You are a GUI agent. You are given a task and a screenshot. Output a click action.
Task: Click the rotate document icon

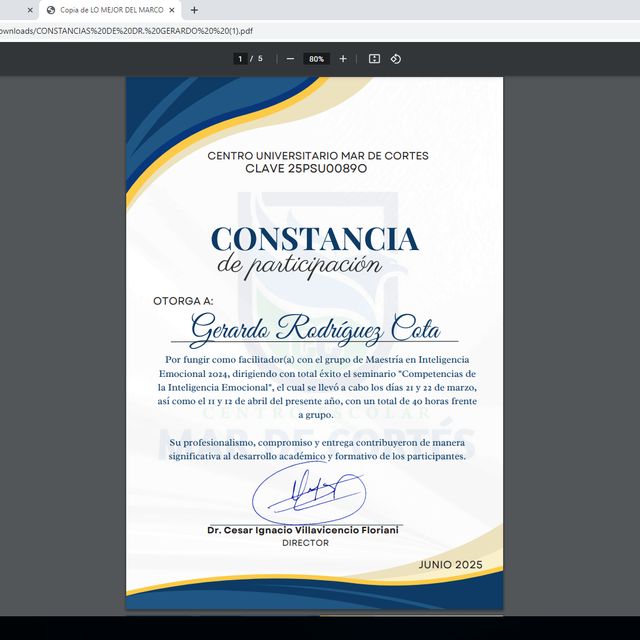396,59
